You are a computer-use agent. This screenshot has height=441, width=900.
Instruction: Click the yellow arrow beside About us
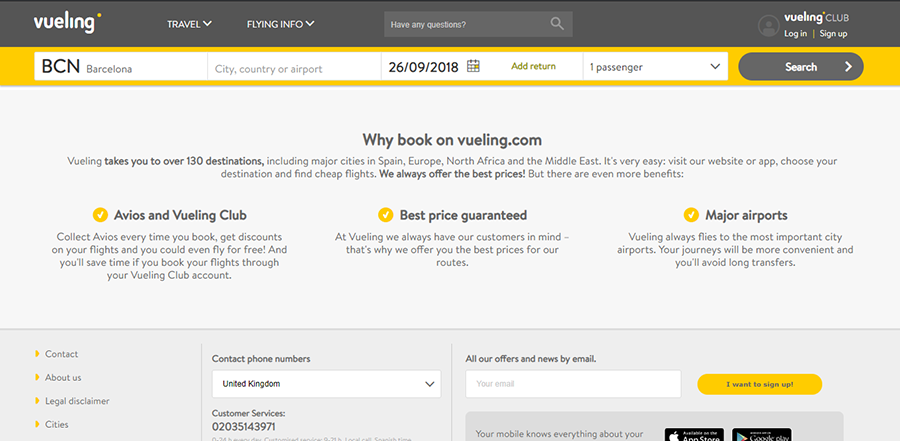37,377
